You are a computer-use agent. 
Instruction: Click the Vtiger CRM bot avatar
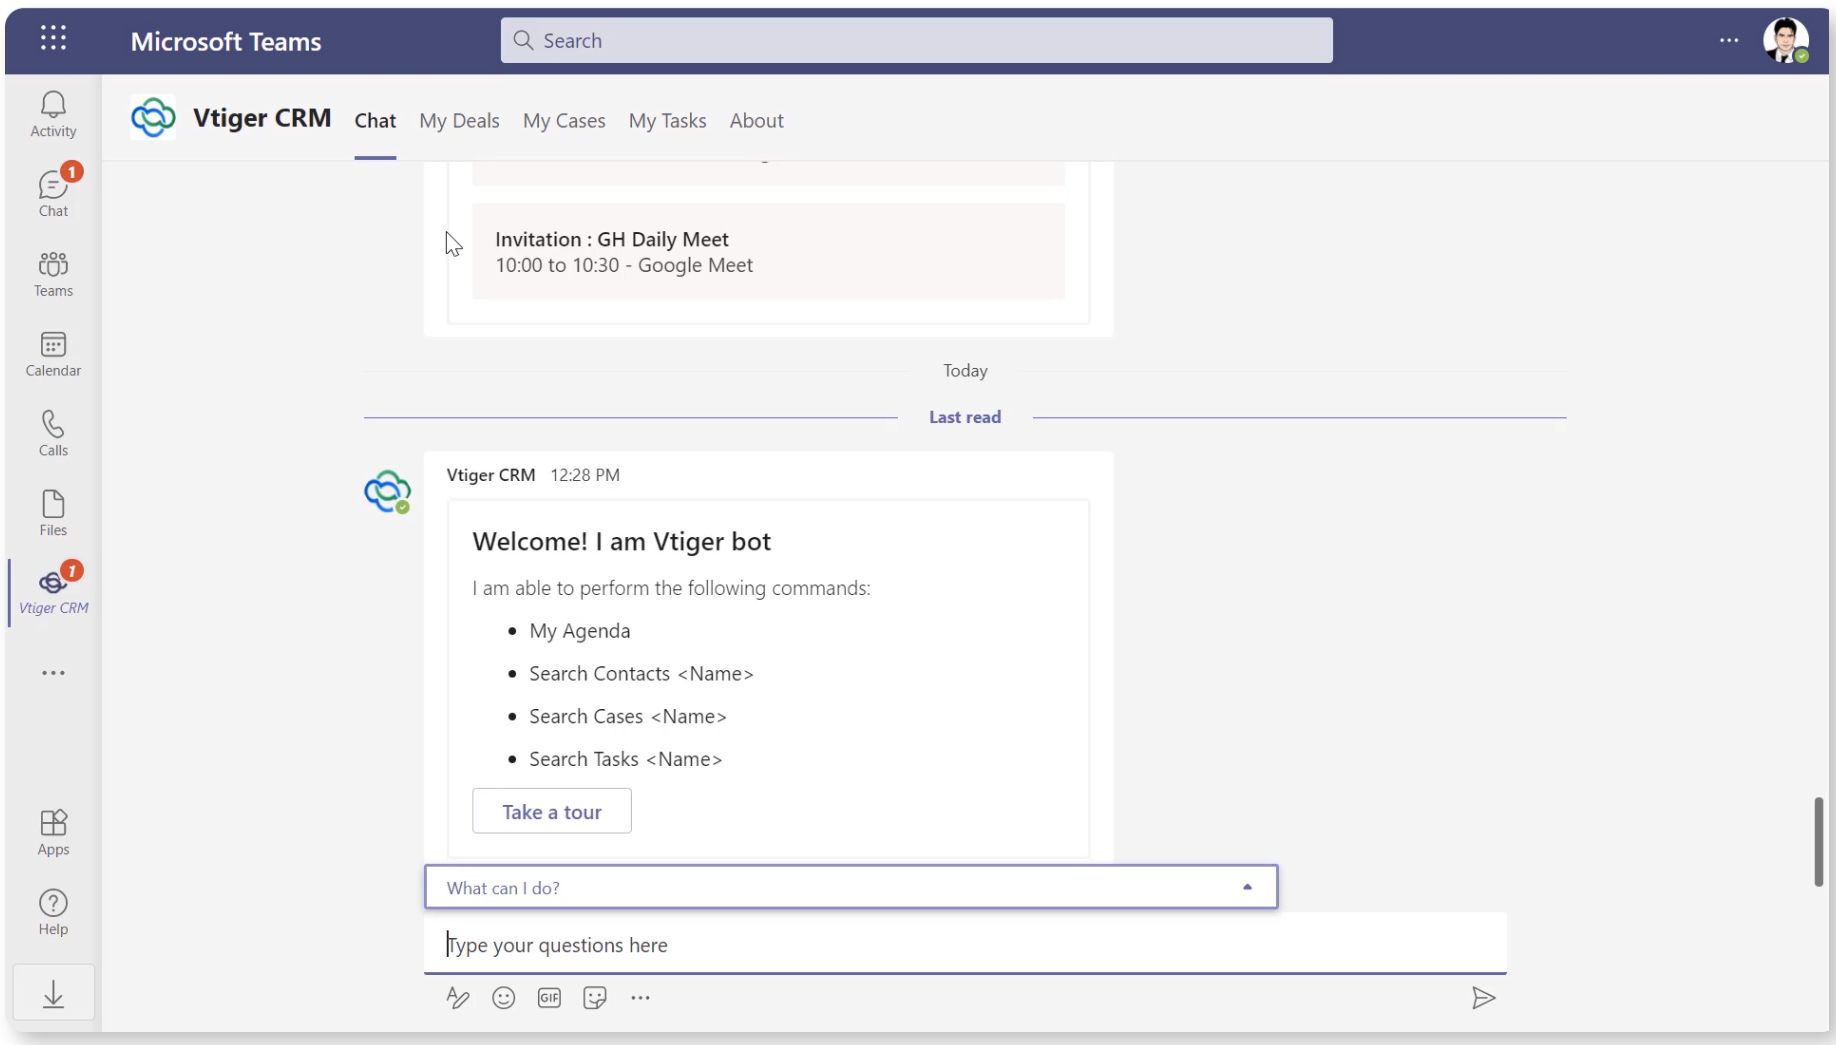[387, 491]
